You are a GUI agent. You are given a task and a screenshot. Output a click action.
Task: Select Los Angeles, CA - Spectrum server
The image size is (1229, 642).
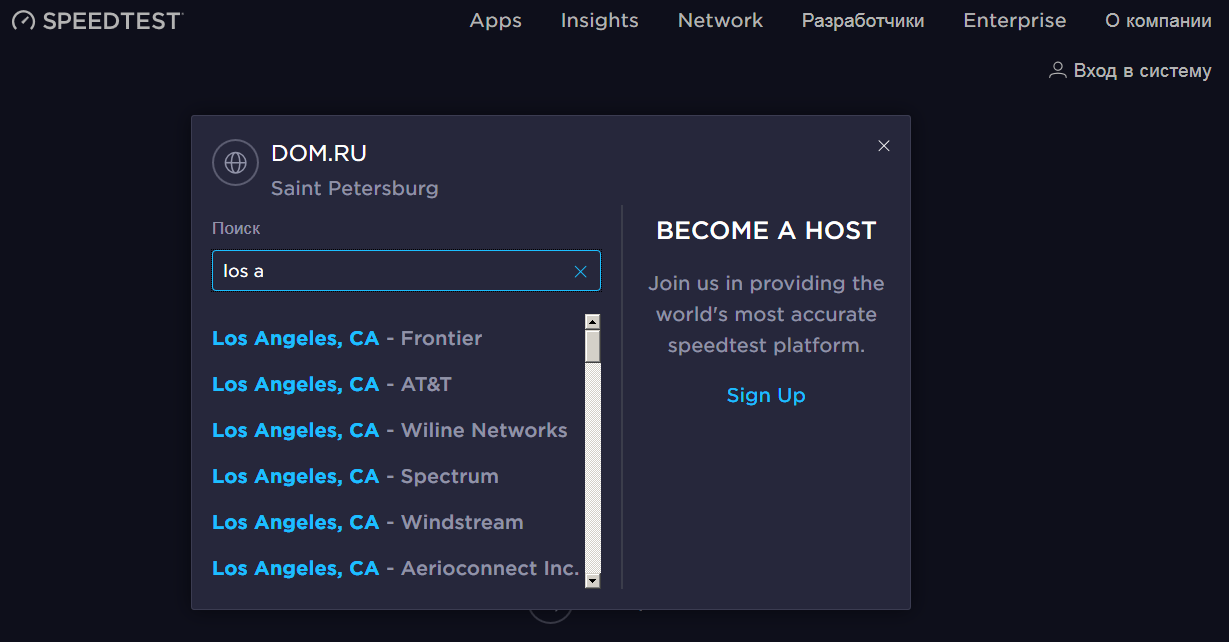(x=355, y=476)
